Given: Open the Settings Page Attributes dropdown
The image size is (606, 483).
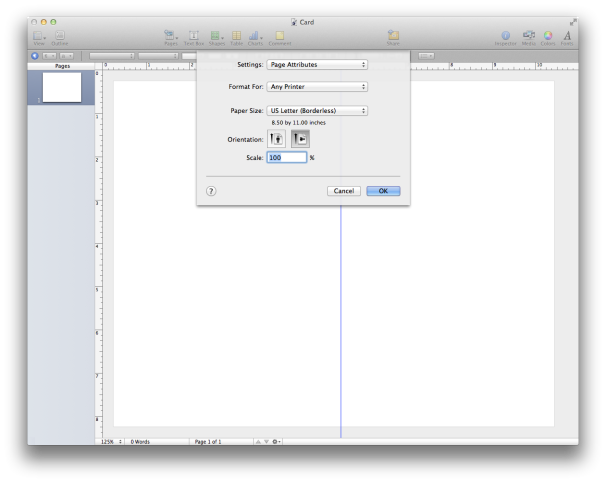Looking at the screenshot, I should [317, 65].
